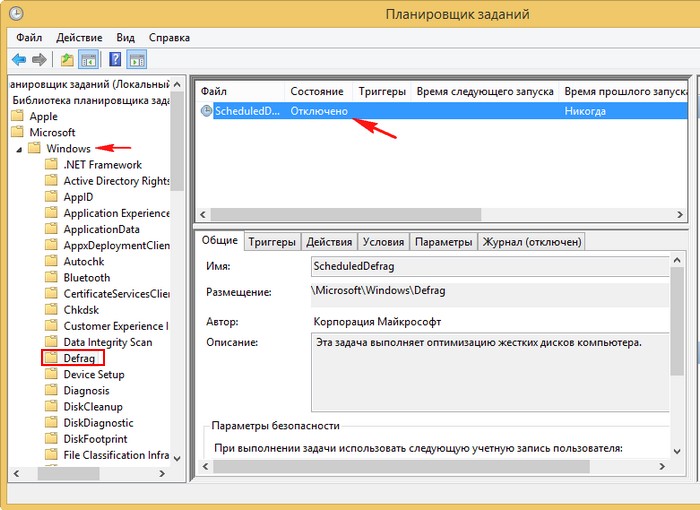
Task: Click the Up one level folder icon
Action: pos(67,60)
